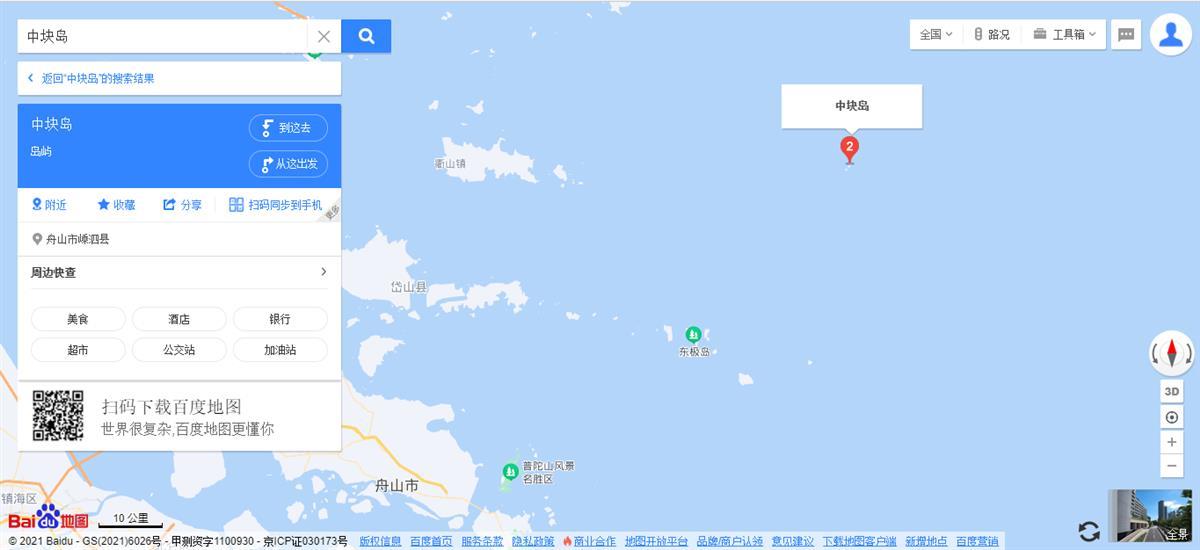Toggle the 路况 traffic layer
This screenshot has height=550, width=1200.
pos(992,34)
